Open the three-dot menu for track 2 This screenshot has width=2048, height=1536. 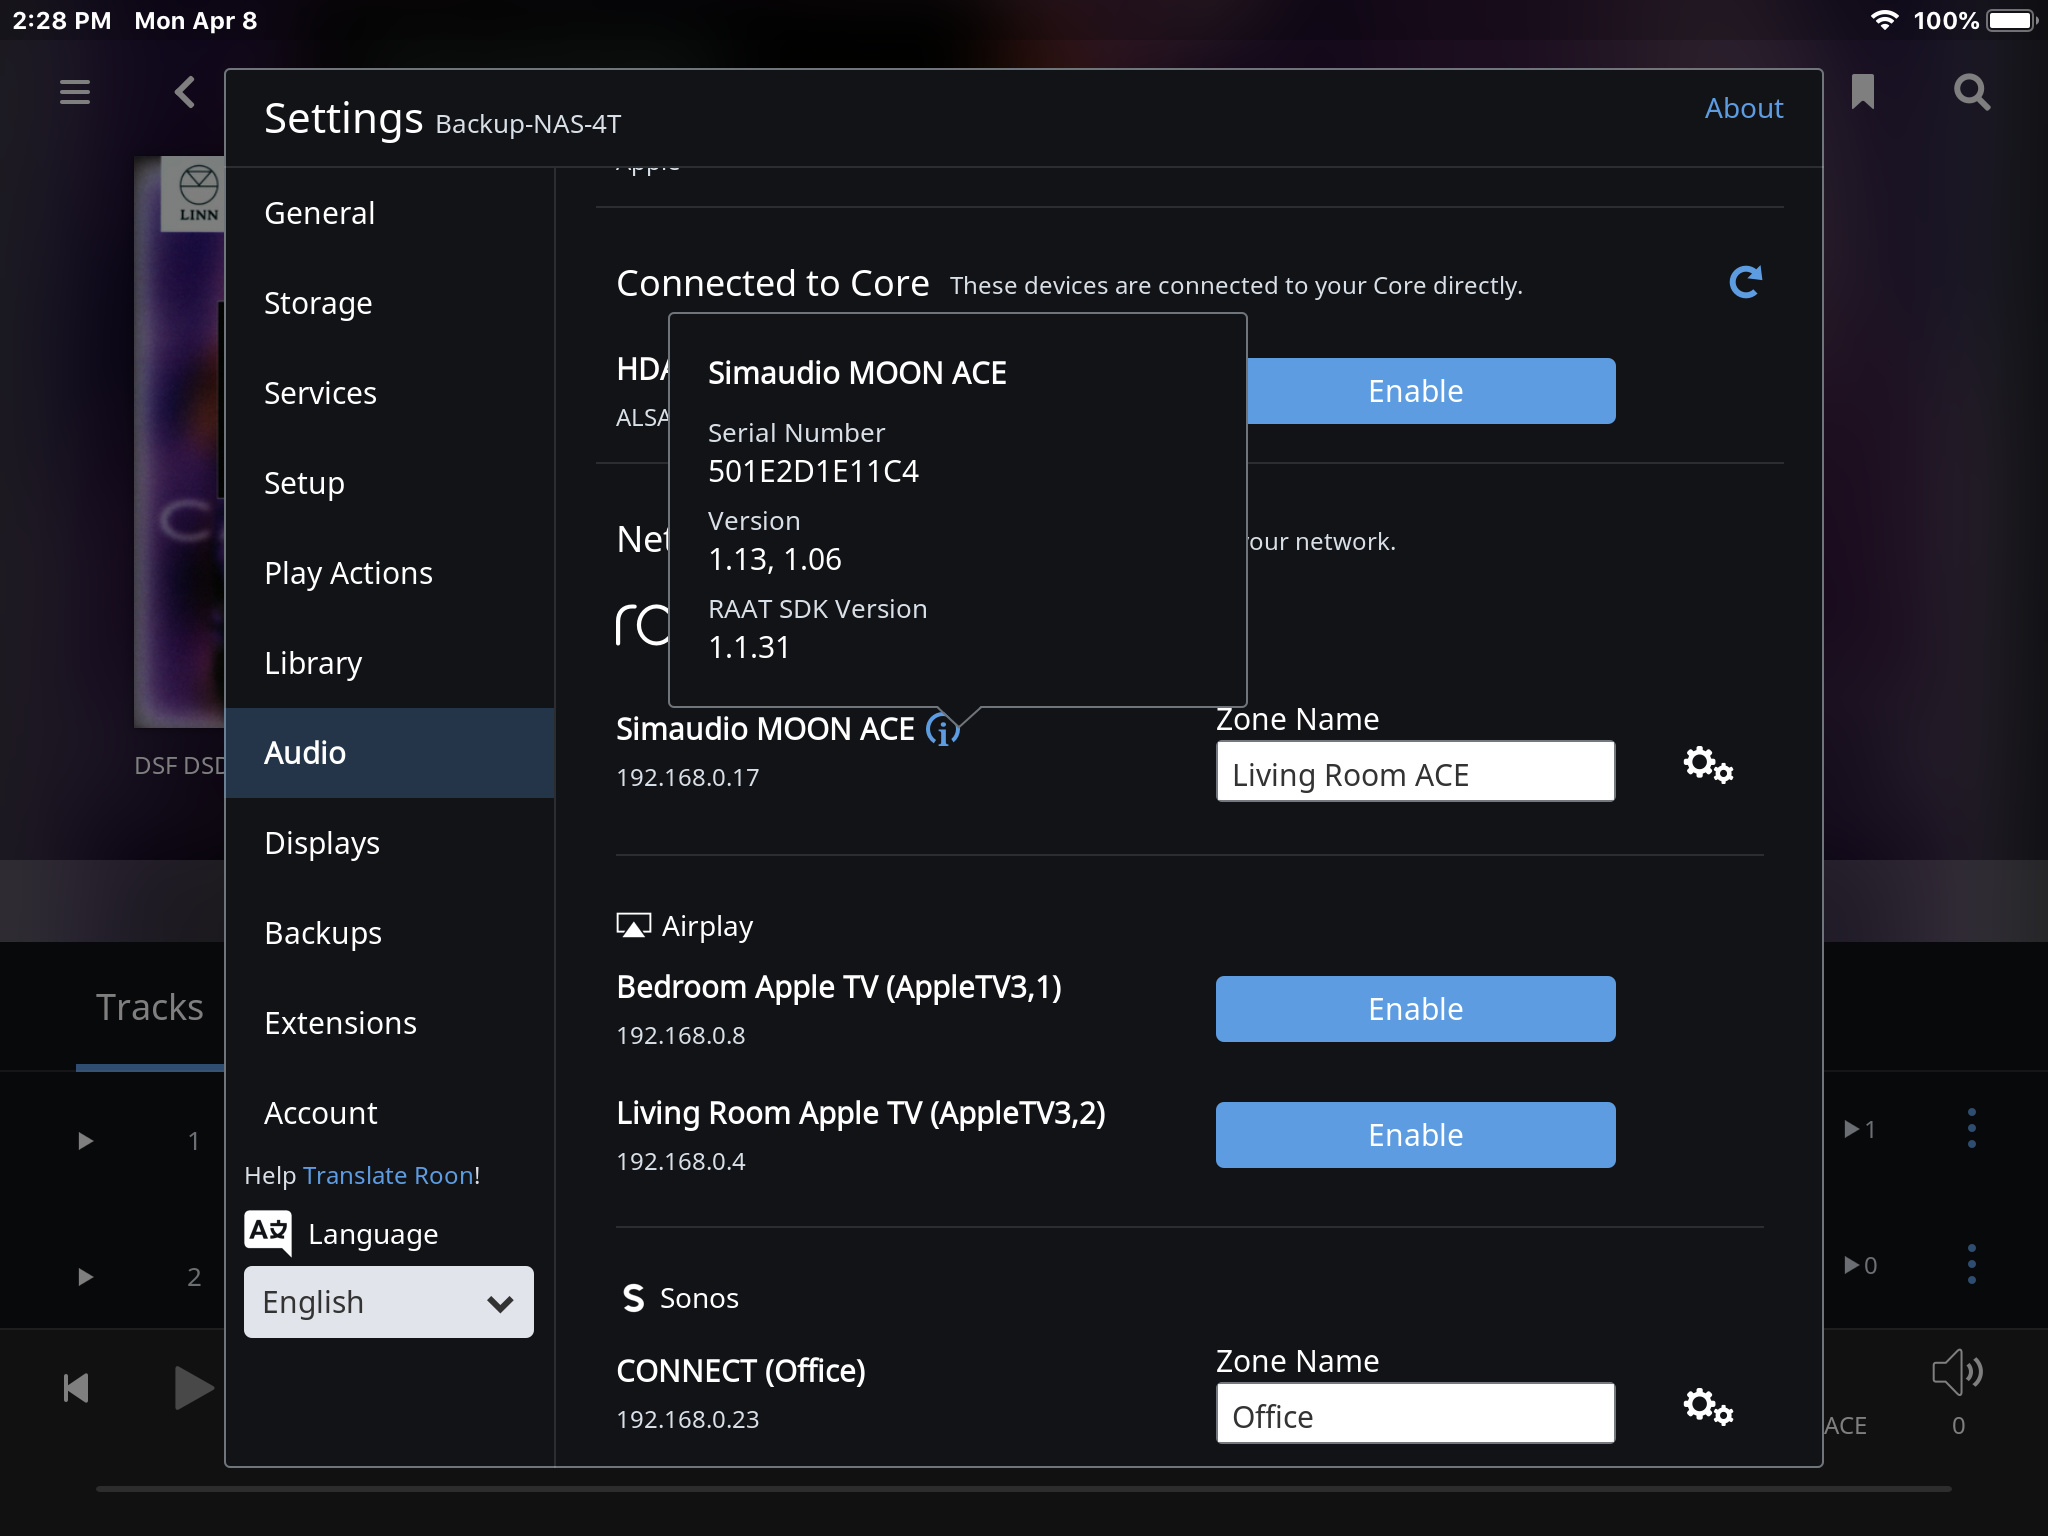pyautogui.click(x=1971, y=1264)
